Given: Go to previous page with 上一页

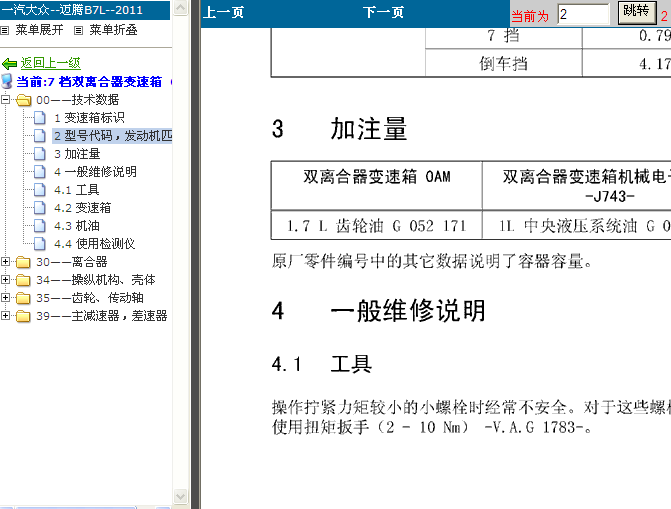Looking at the screenshot, I should 223,12.
